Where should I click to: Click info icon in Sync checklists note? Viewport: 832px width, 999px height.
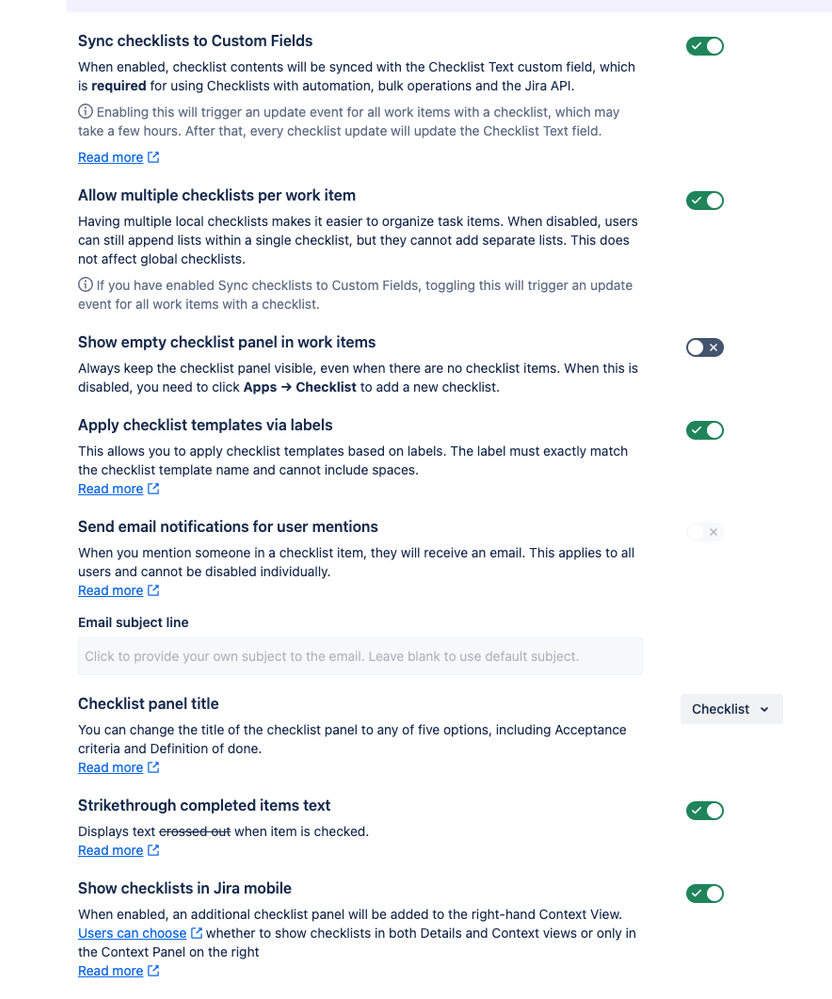(x=85, y=111)
